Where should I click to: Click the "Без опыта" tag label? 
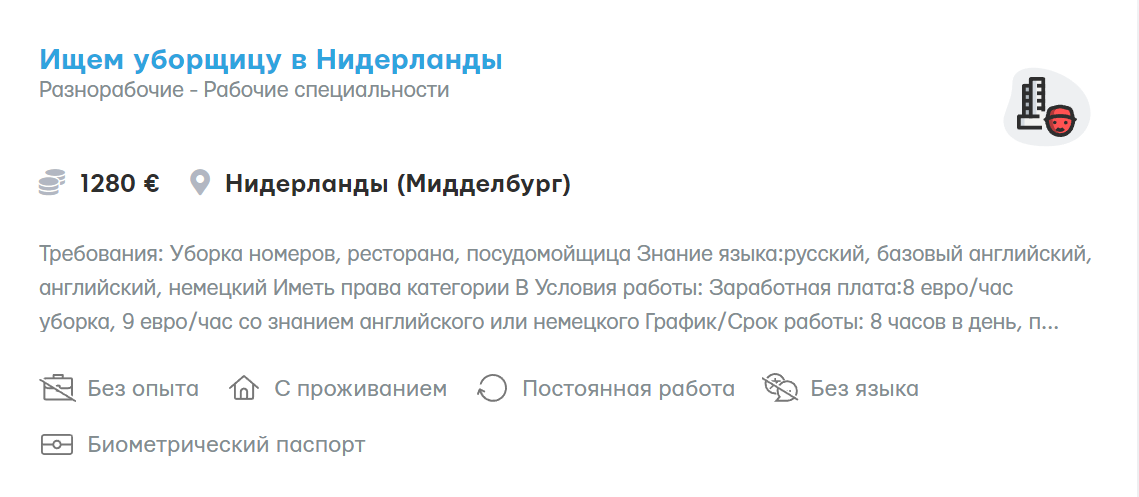pyautogui.click(x=143, y=388)
